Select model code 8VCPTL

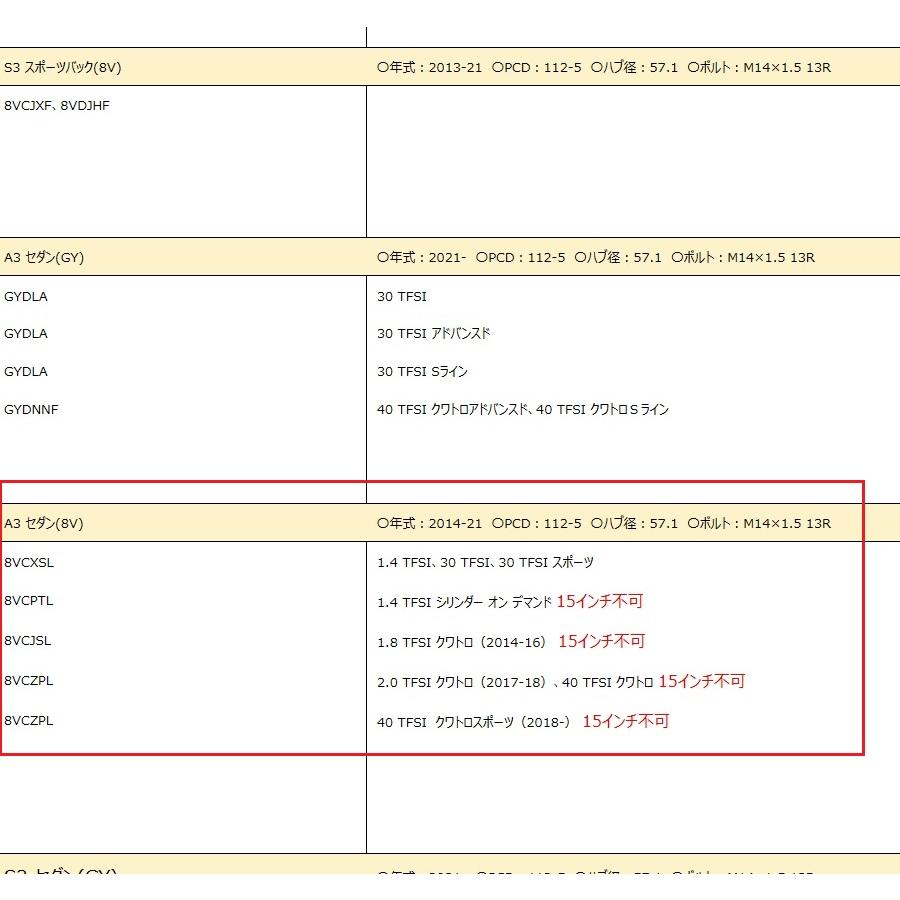pyautogui.click(x=29, y=601)
